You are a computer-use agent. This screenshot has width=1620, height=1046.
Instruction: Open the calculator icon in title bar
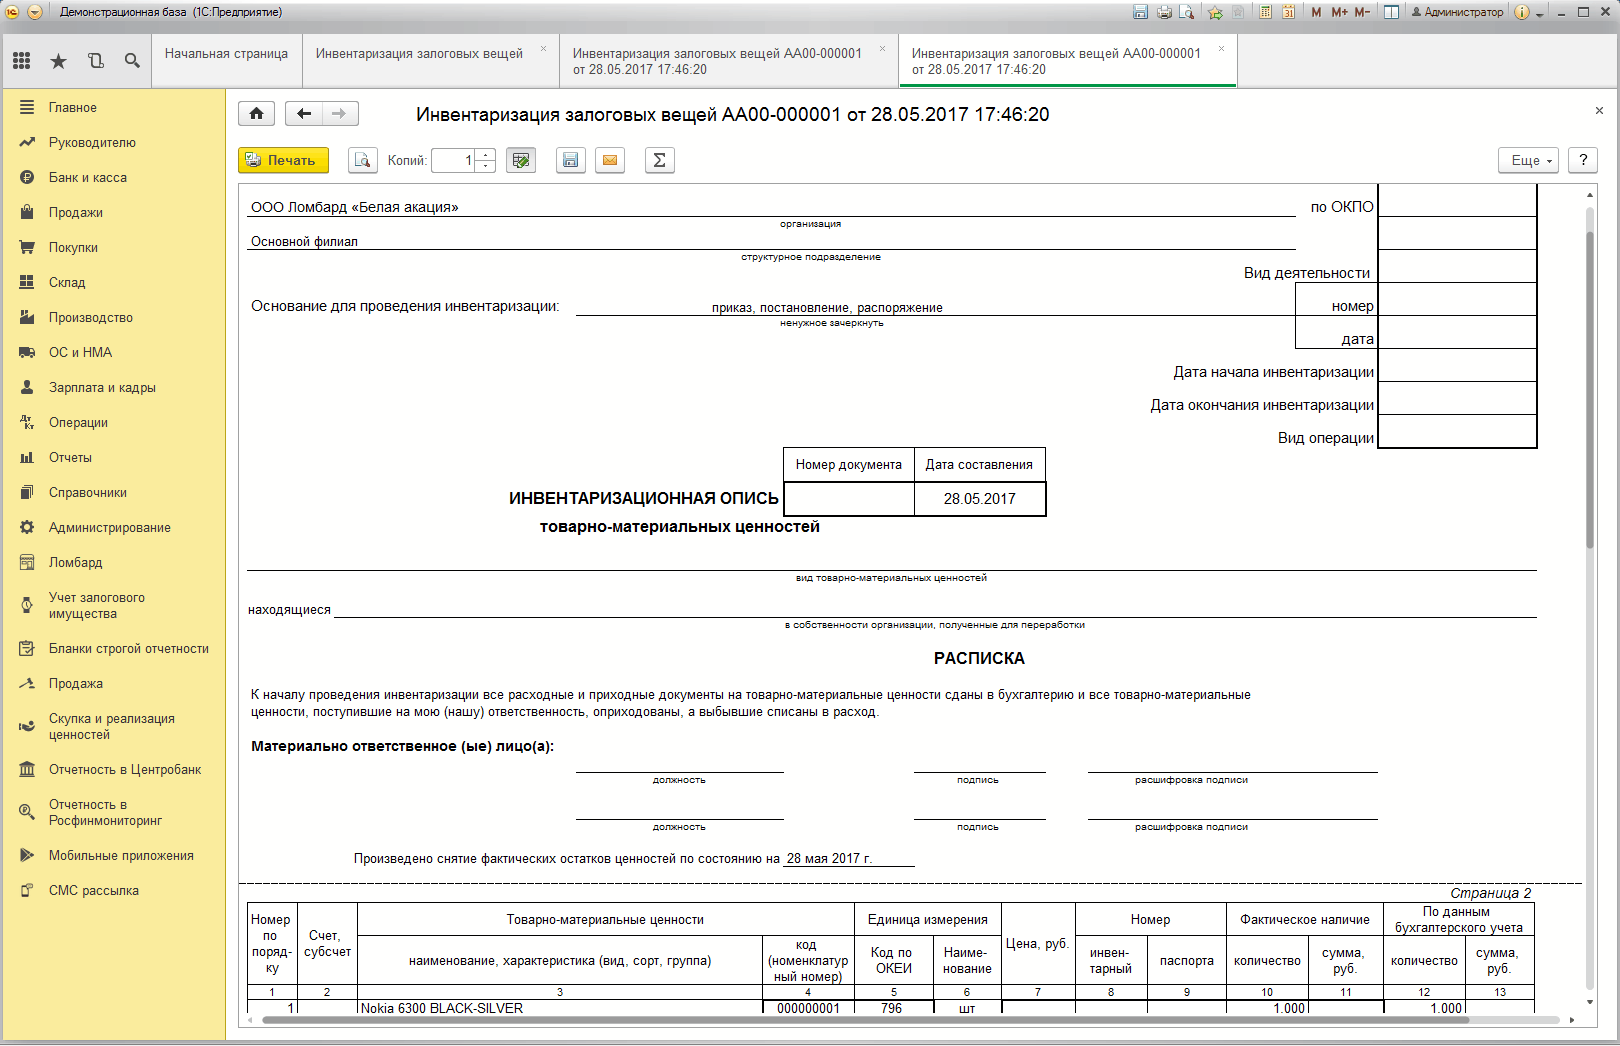point(1265,12)
